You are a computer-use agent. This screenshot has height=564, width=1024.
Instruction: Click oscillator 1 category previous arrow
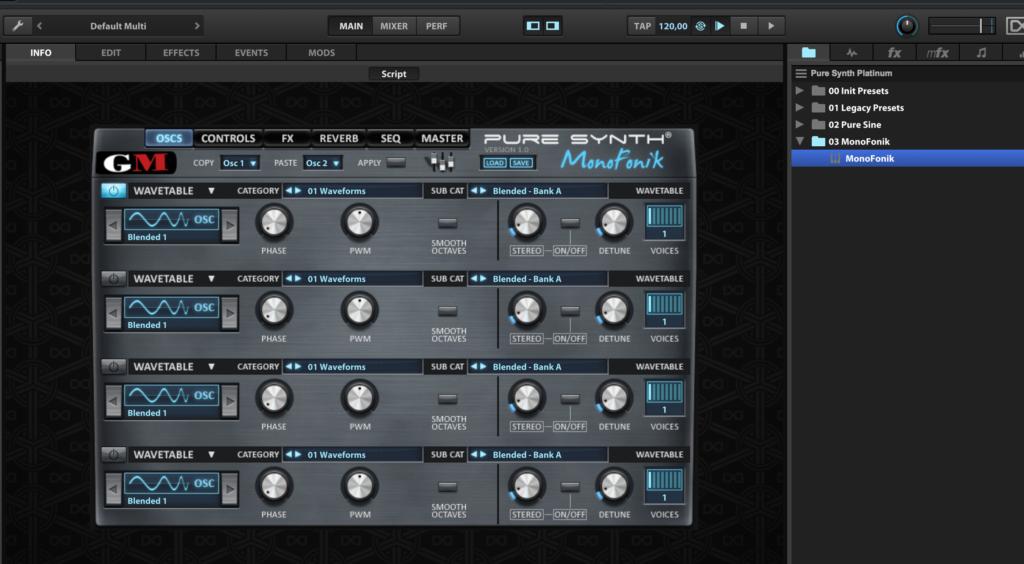point(289,191)
